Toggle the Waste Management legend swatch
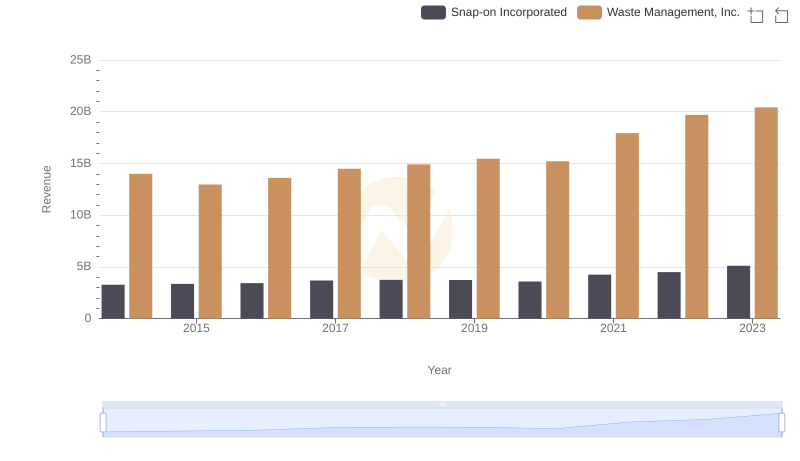This screenshot has height=461, width=800. (x=589, y=12)
